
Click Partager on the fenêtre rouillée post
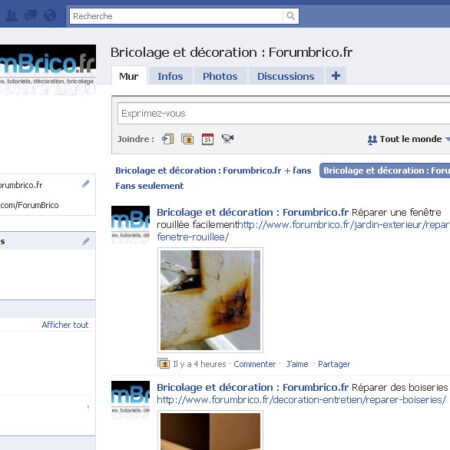pos(334,364)
